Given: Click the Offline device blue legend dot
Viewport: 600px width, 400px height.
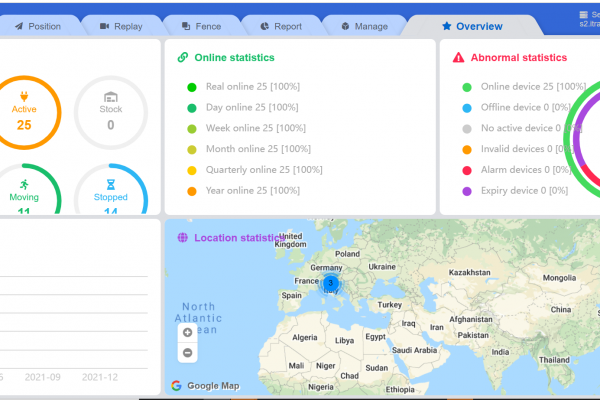Looking at the screenshot, I should click(467, 108).
